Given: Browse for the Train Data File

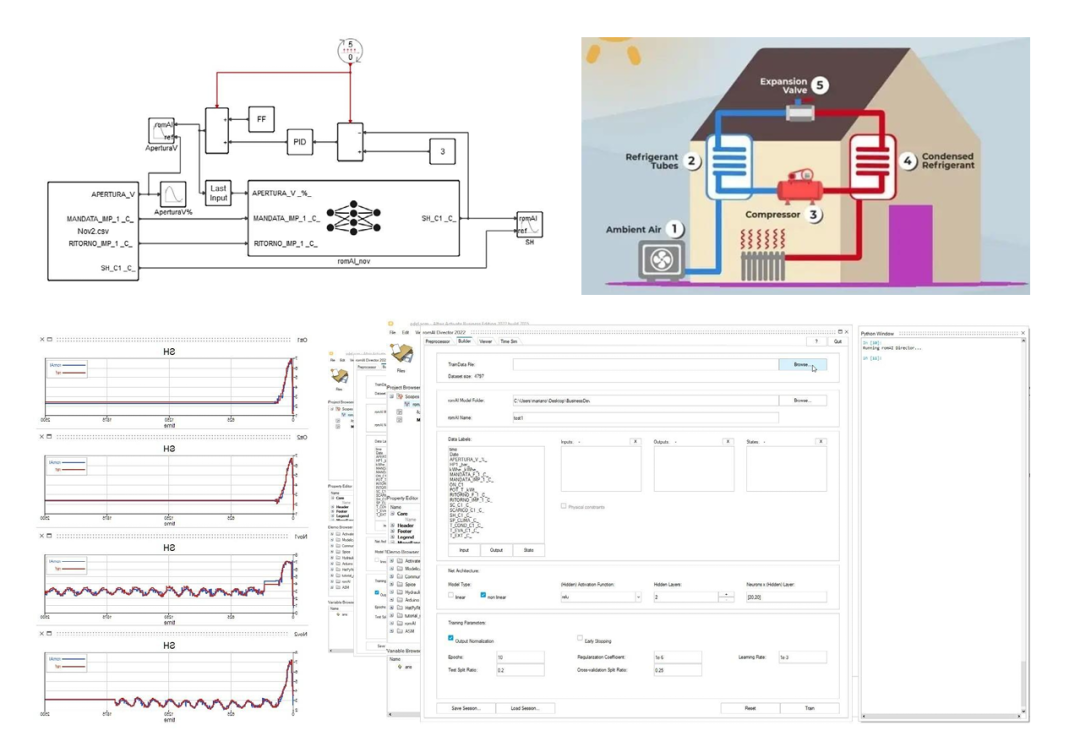Looking at the screenshot, I should click(802, 364).
